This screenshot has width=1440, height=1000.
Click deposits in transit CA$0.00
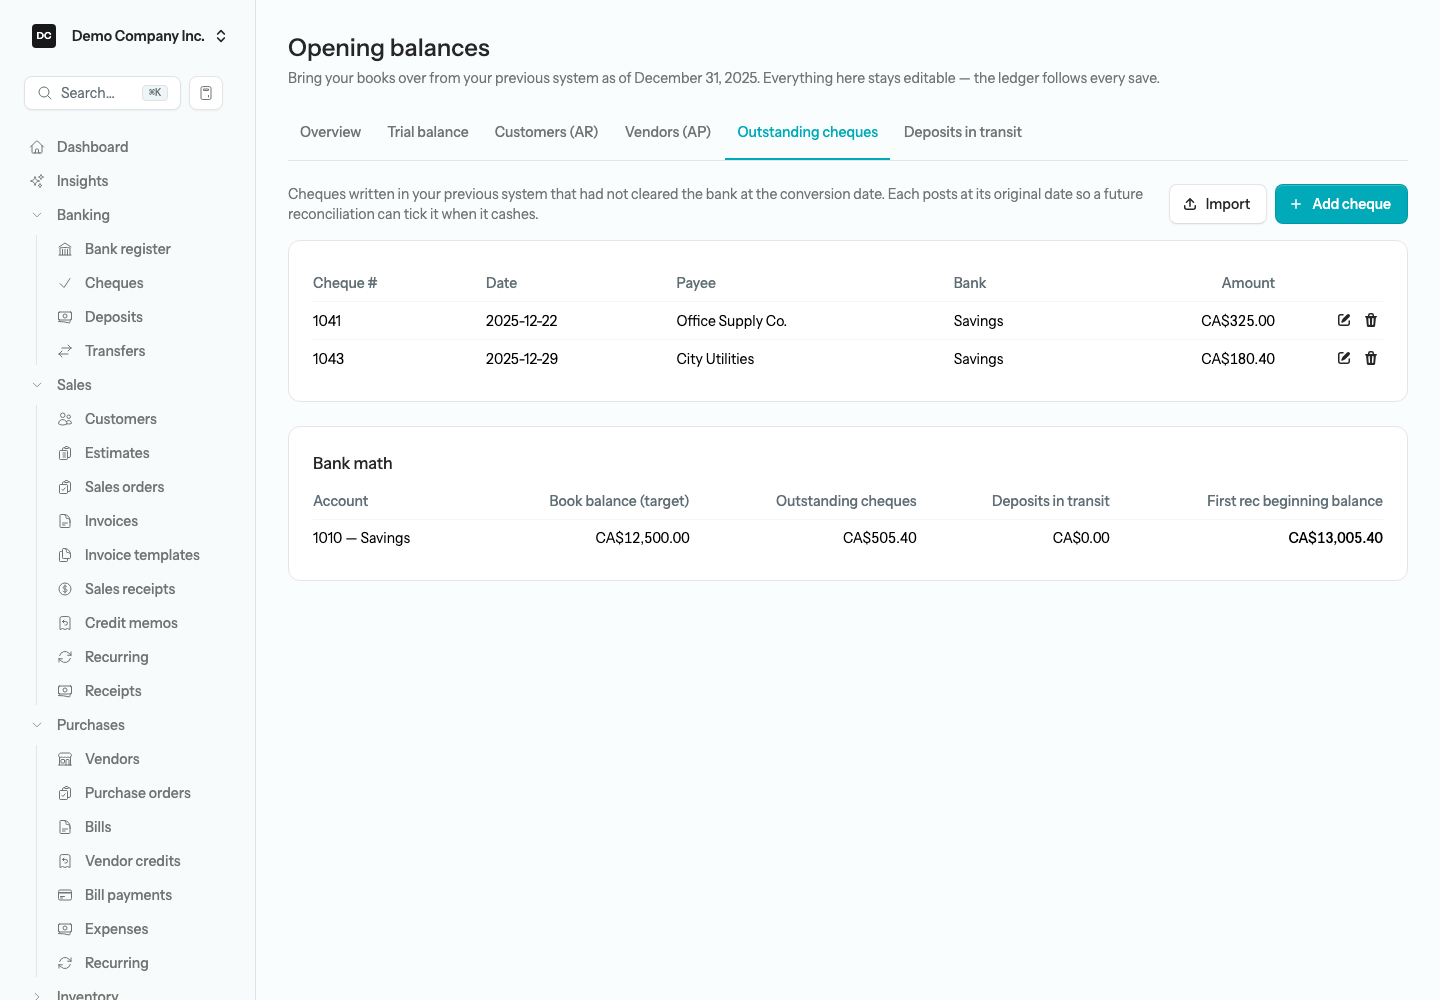pos(1081,538)
